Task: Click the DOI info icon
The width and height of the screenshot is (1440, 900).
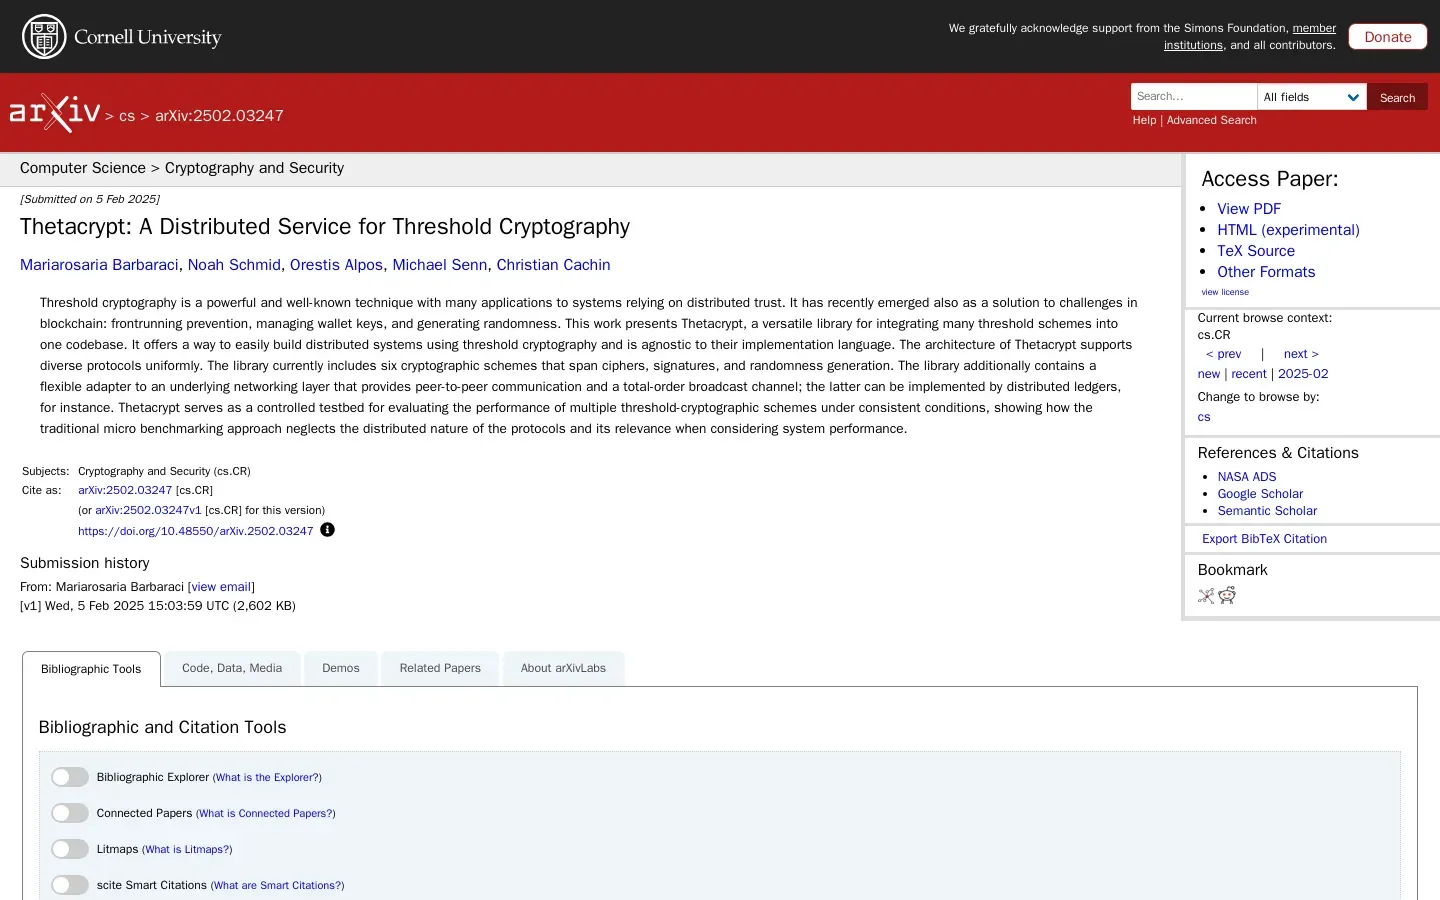Action: pyautogui.click(x=327, y=530)
